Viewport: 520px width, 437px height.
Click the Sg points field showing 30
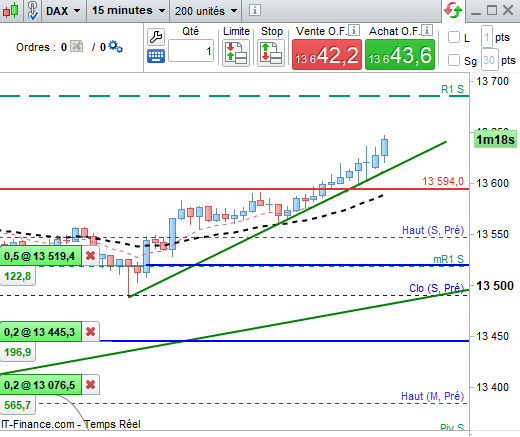pos(489,60)
